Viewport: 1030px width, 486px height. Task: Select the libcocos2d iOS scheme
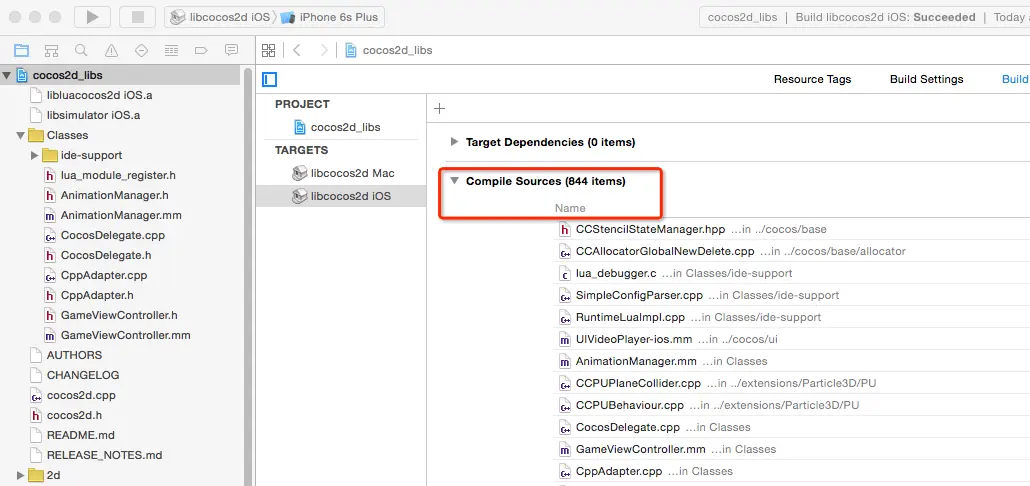coord(220,17)
